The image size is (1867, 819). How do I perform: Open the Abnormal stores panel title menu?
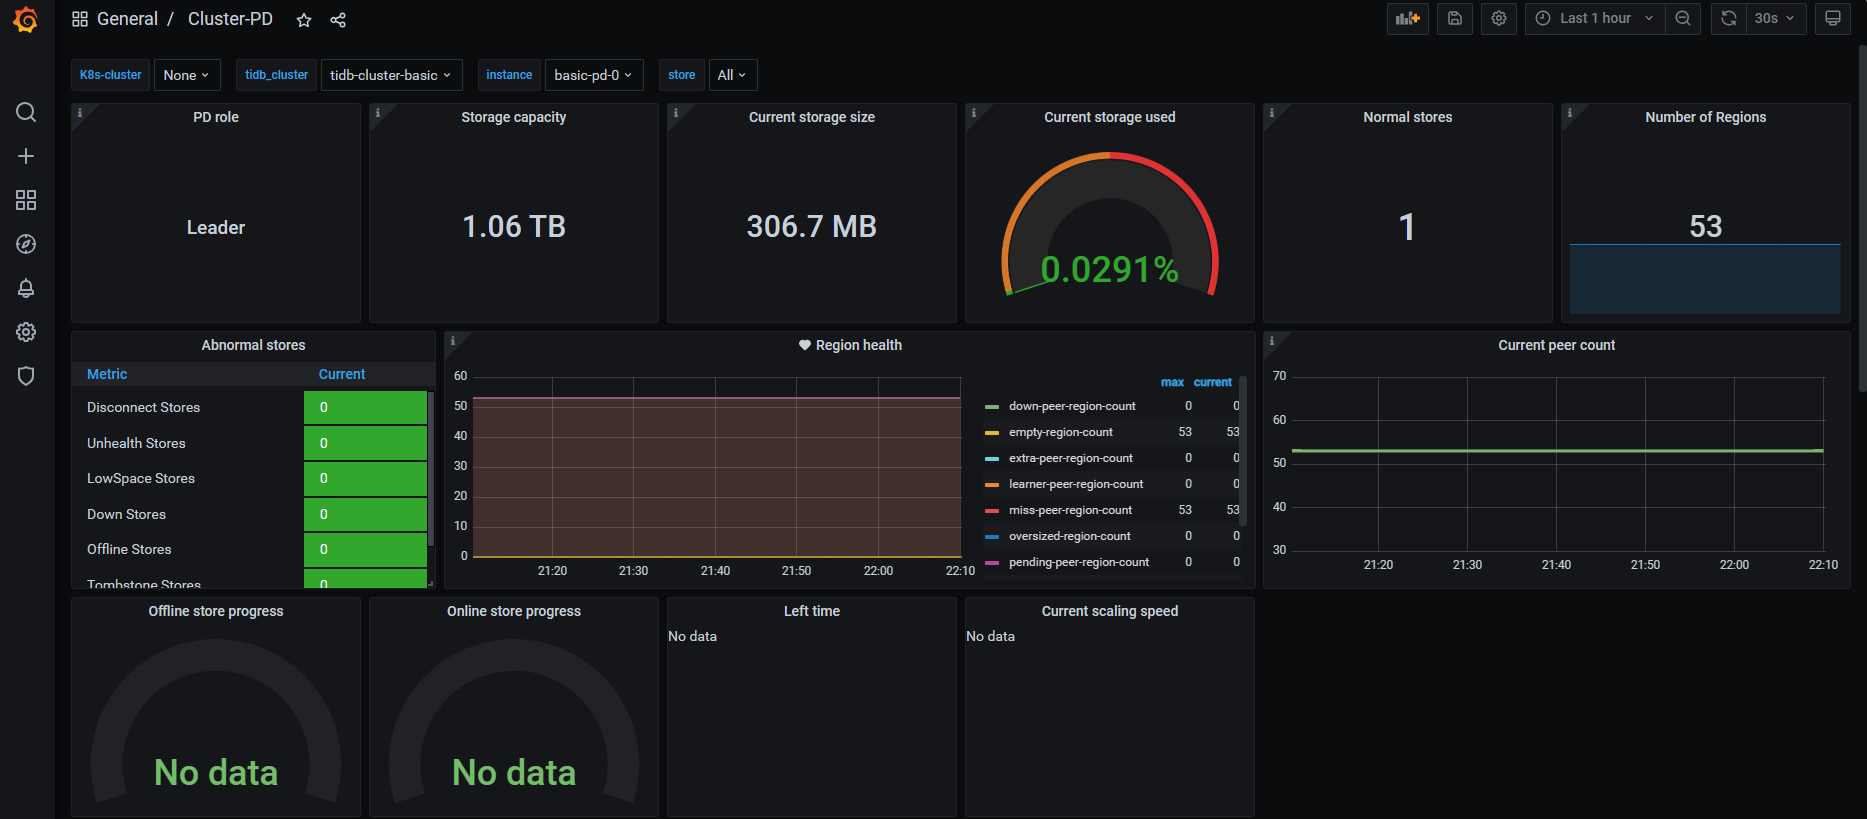coord(253,345)
